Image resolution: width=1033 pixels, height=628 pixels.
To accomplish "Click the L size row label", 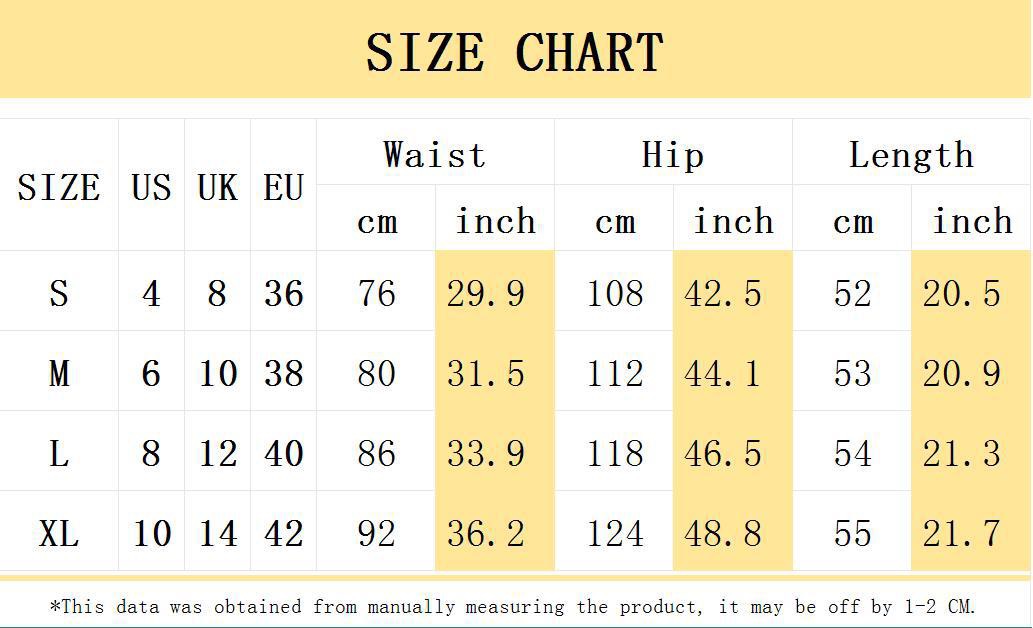I will (59, 453).
